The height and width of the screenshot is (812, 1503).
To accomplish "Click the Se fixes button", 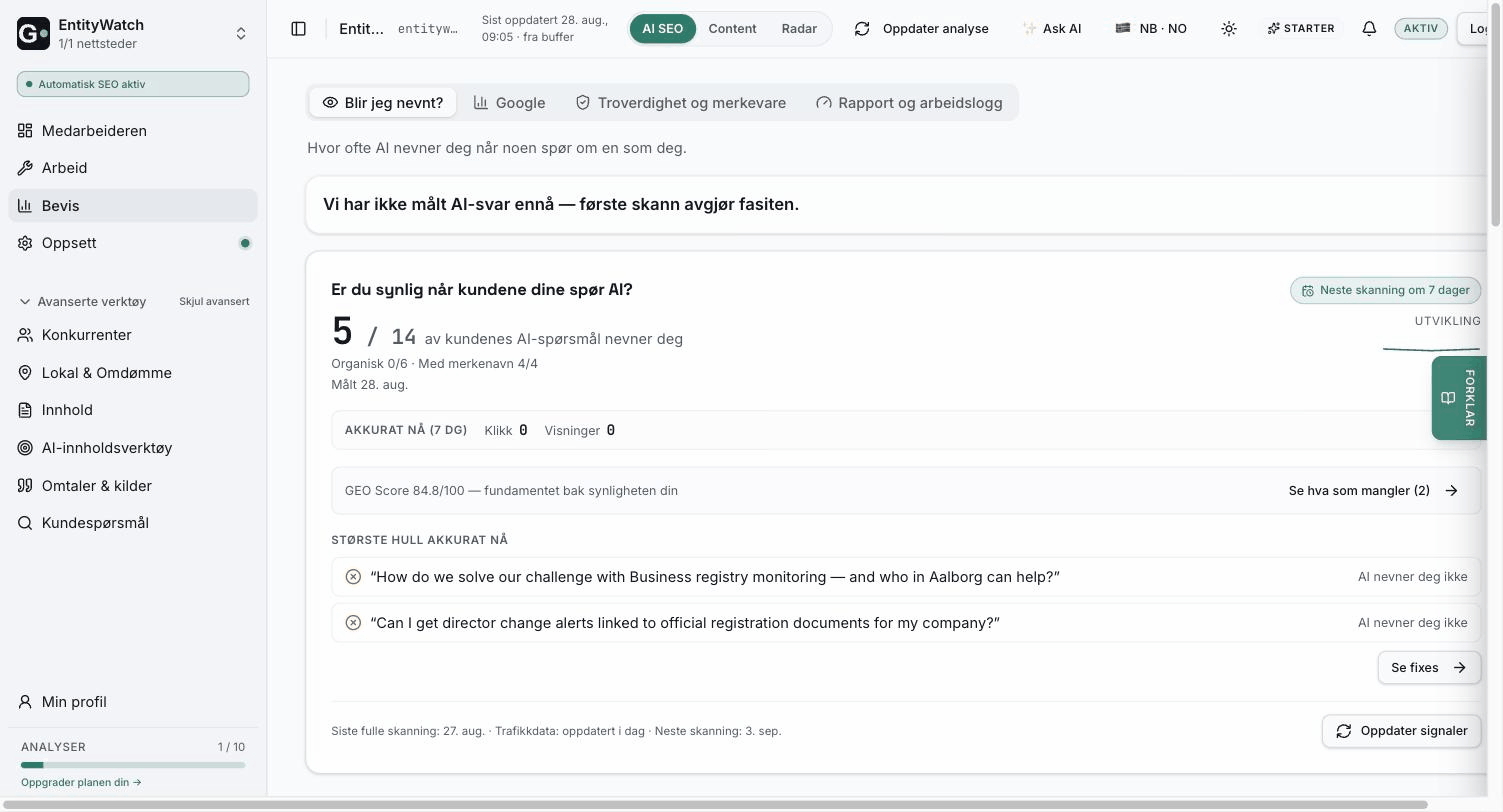I will (x=1429, y=668).
